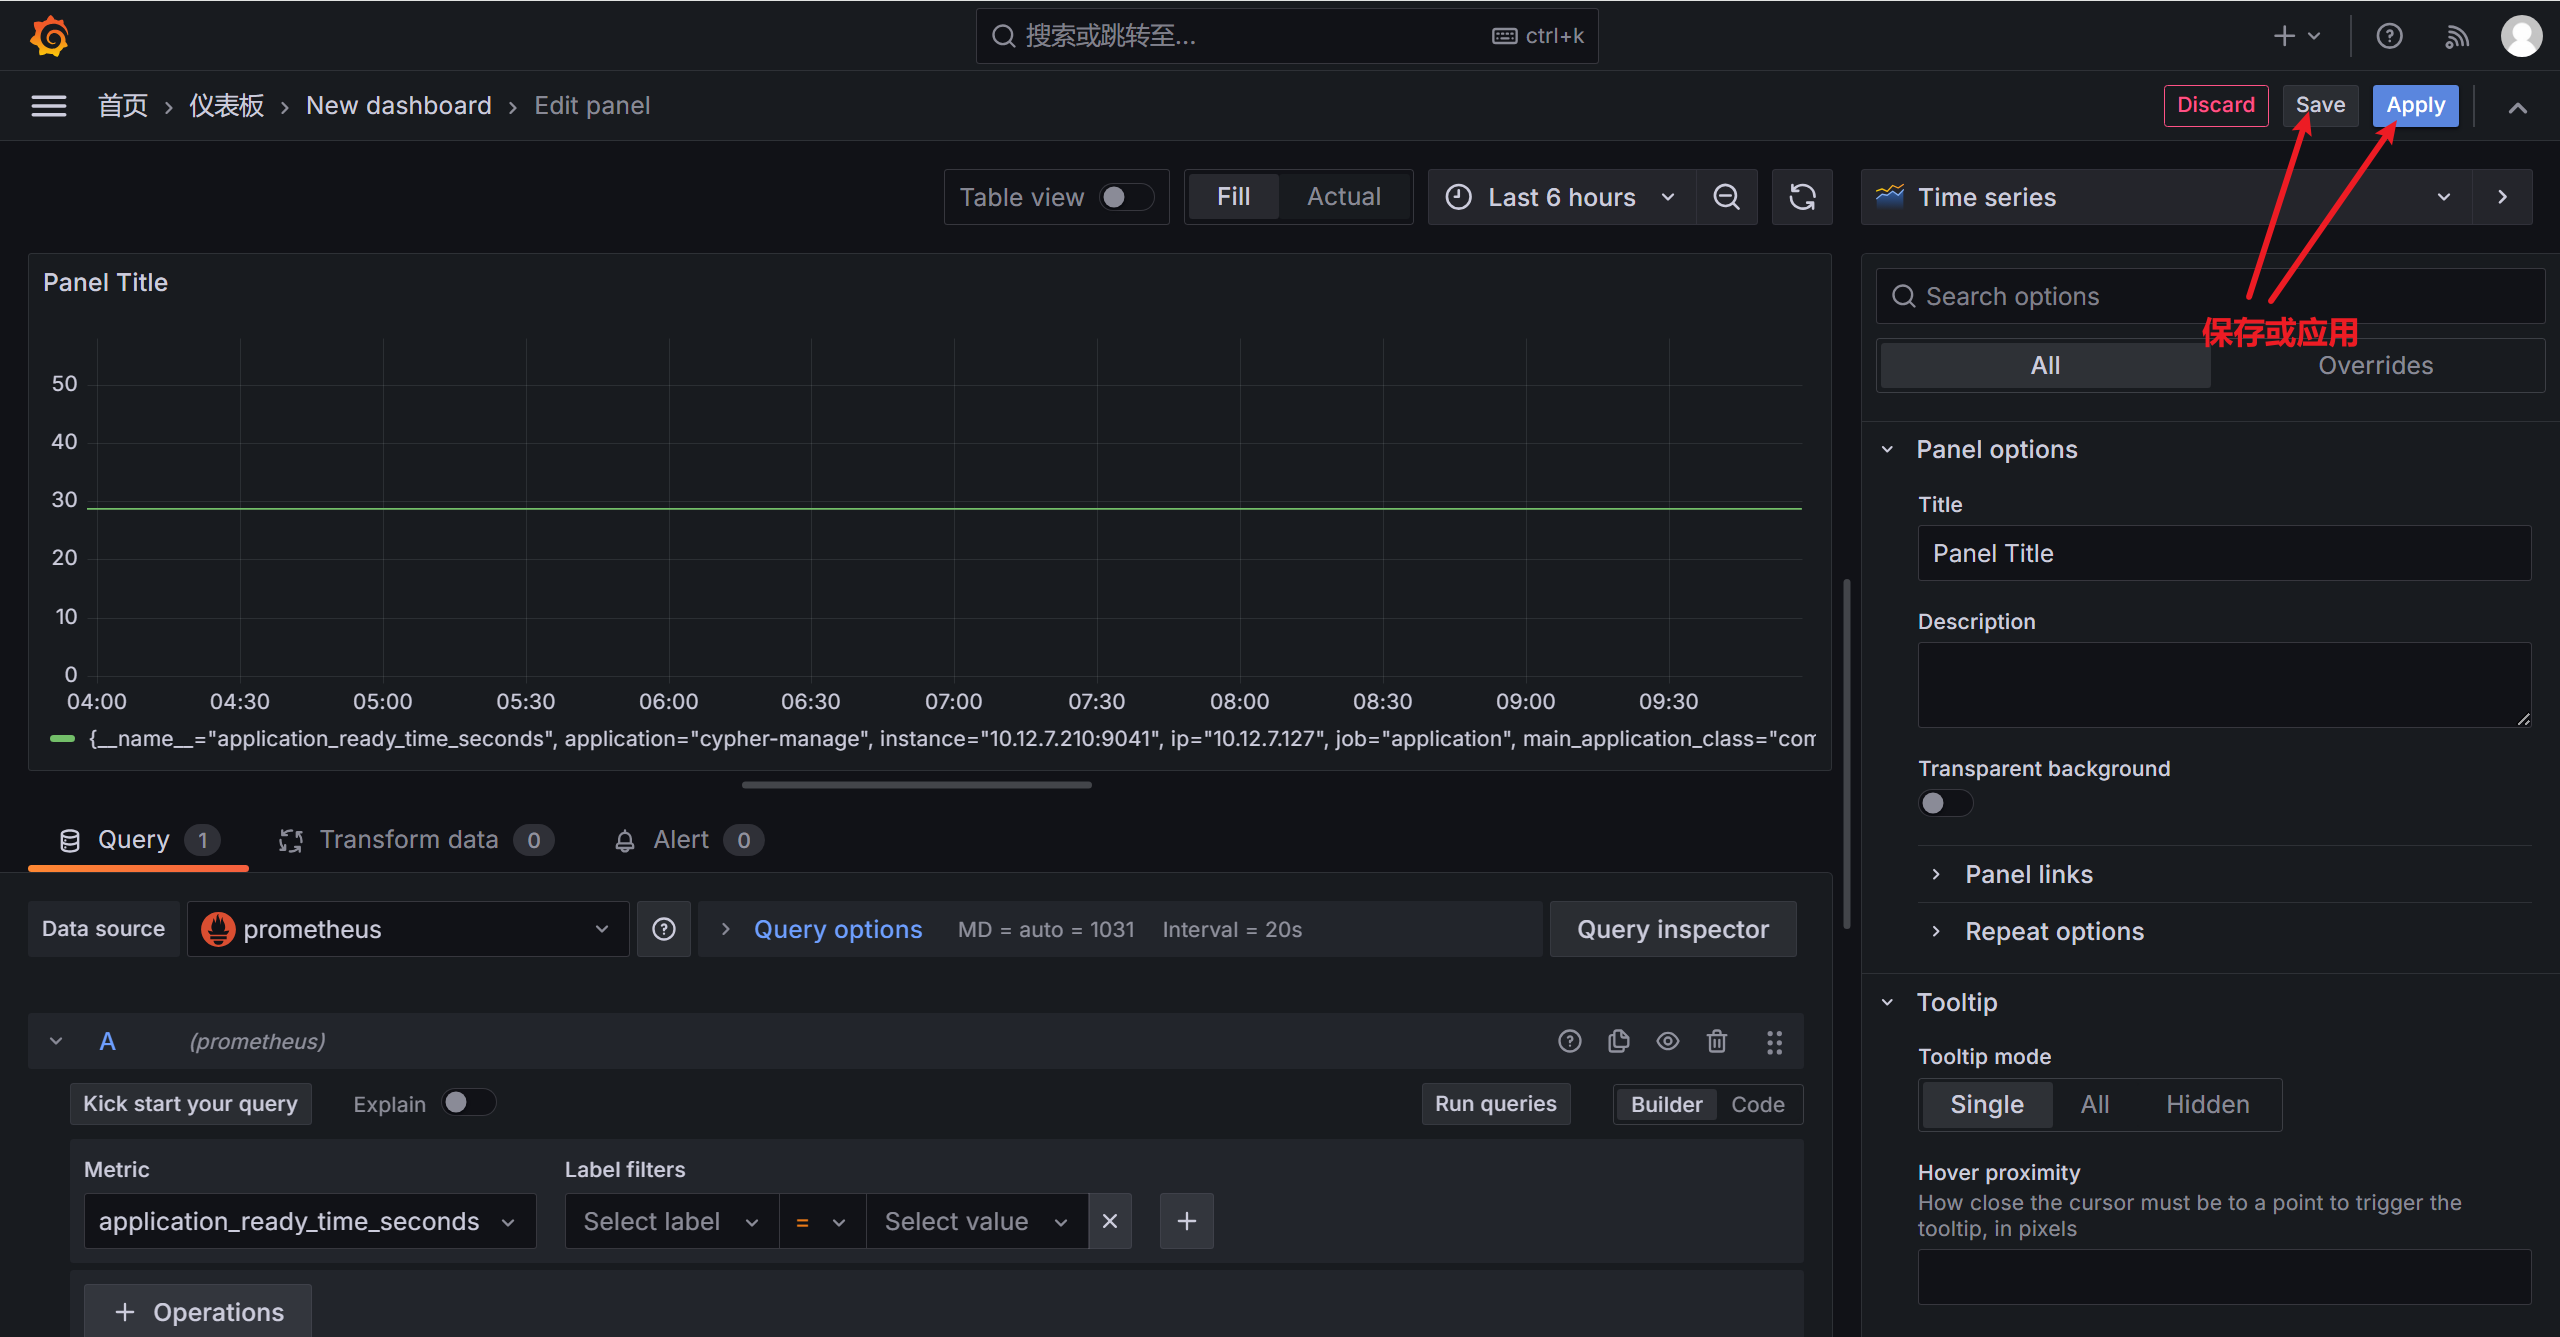Refresh the panel data
The image size is (2560, 1337).
(1802, 197)
